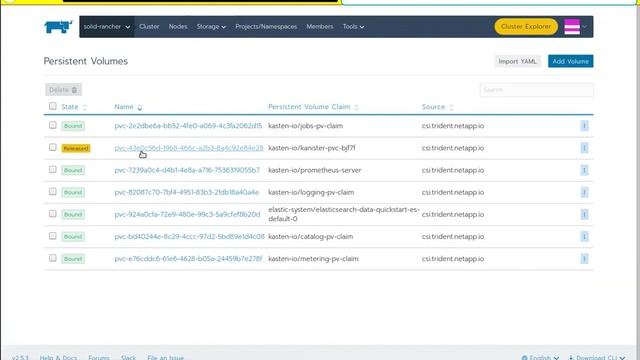Expand the Storage menu dropdown
Viewport: 640px width, 360px height.
[211, 27]
